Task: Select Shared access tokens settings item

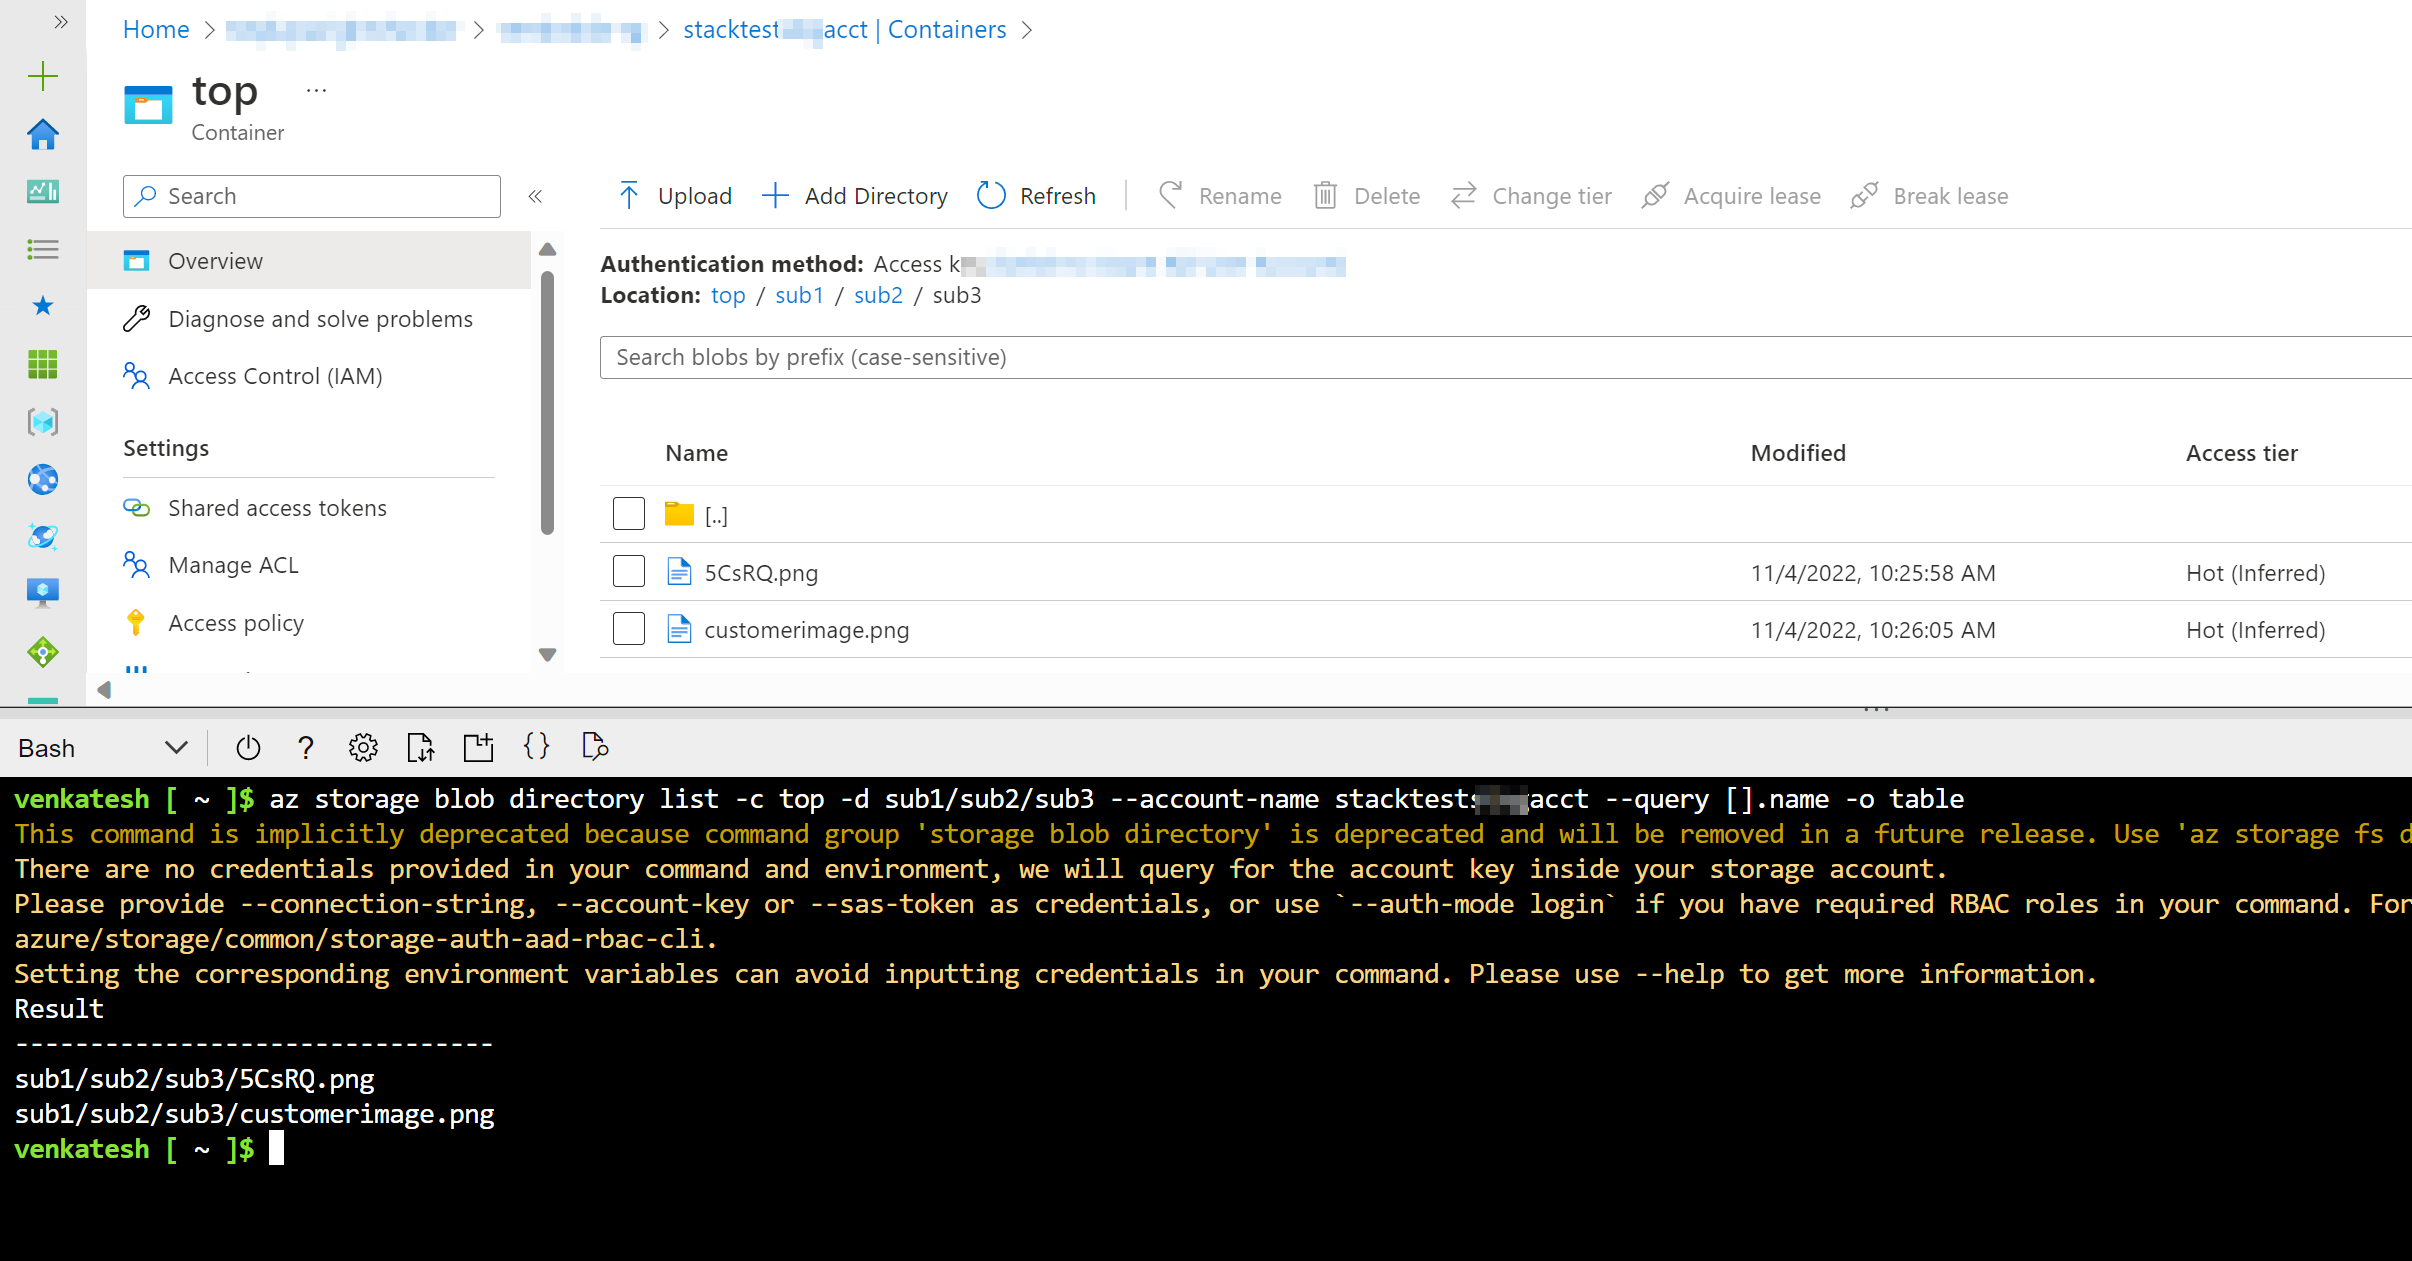Action: pos(276,508)
